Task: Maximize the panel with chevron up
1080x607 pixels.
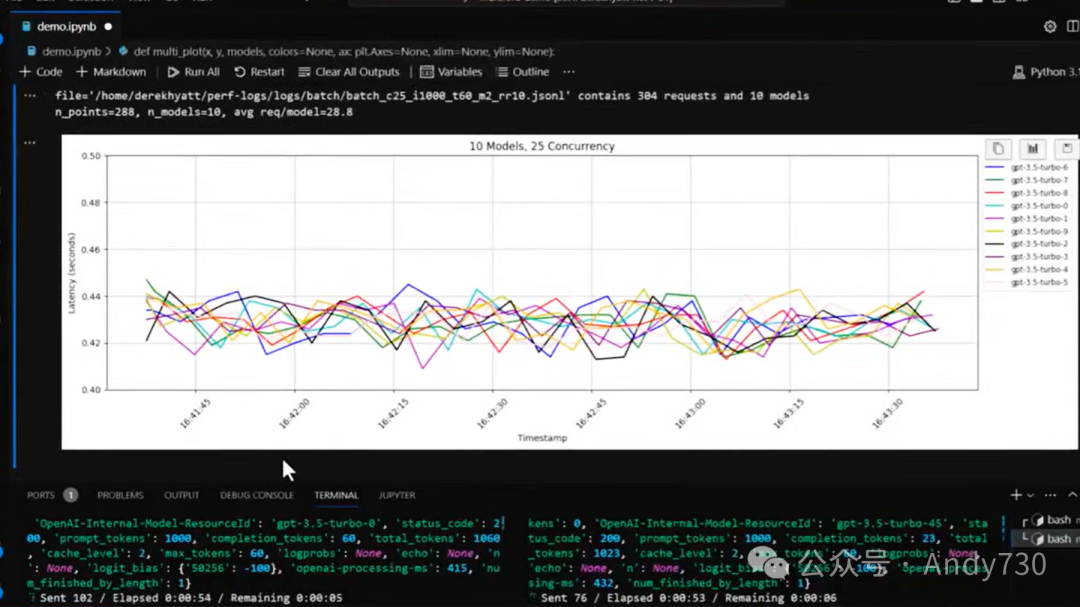Action: pos(1072,495)
